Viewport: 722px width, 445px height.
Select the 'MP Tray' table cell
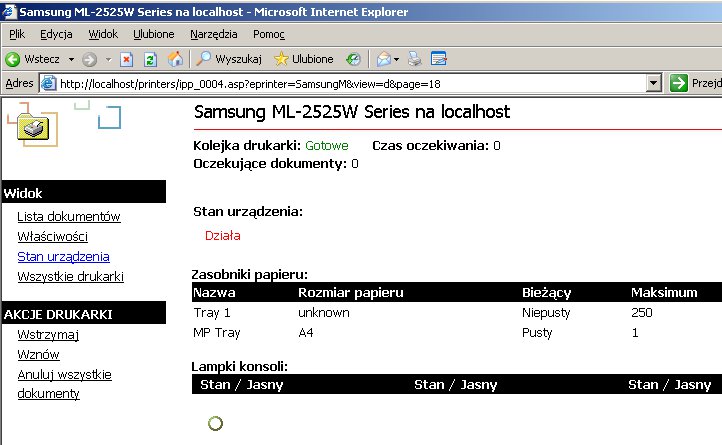point(217,333)
